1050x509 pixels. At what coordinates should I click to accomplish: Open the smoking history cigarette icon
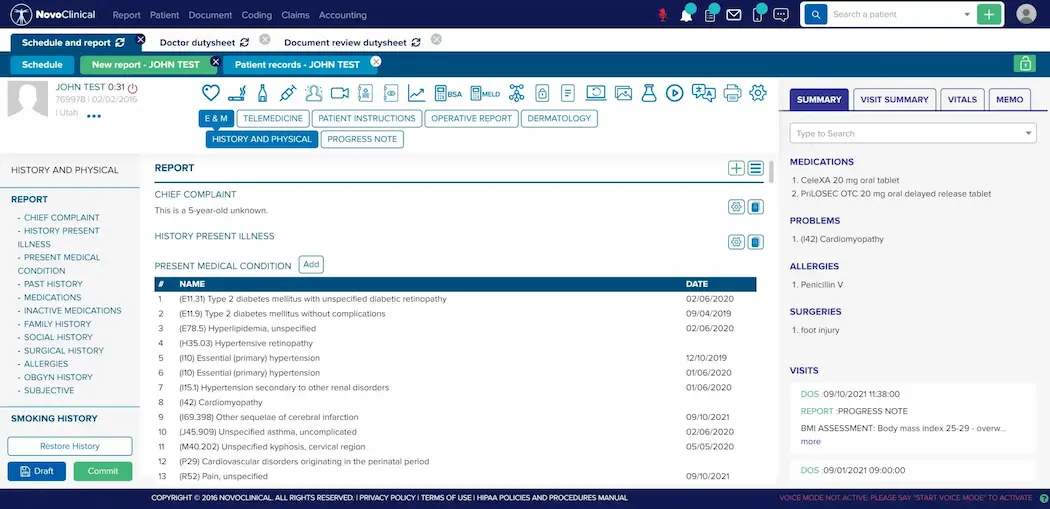(237, 93)
